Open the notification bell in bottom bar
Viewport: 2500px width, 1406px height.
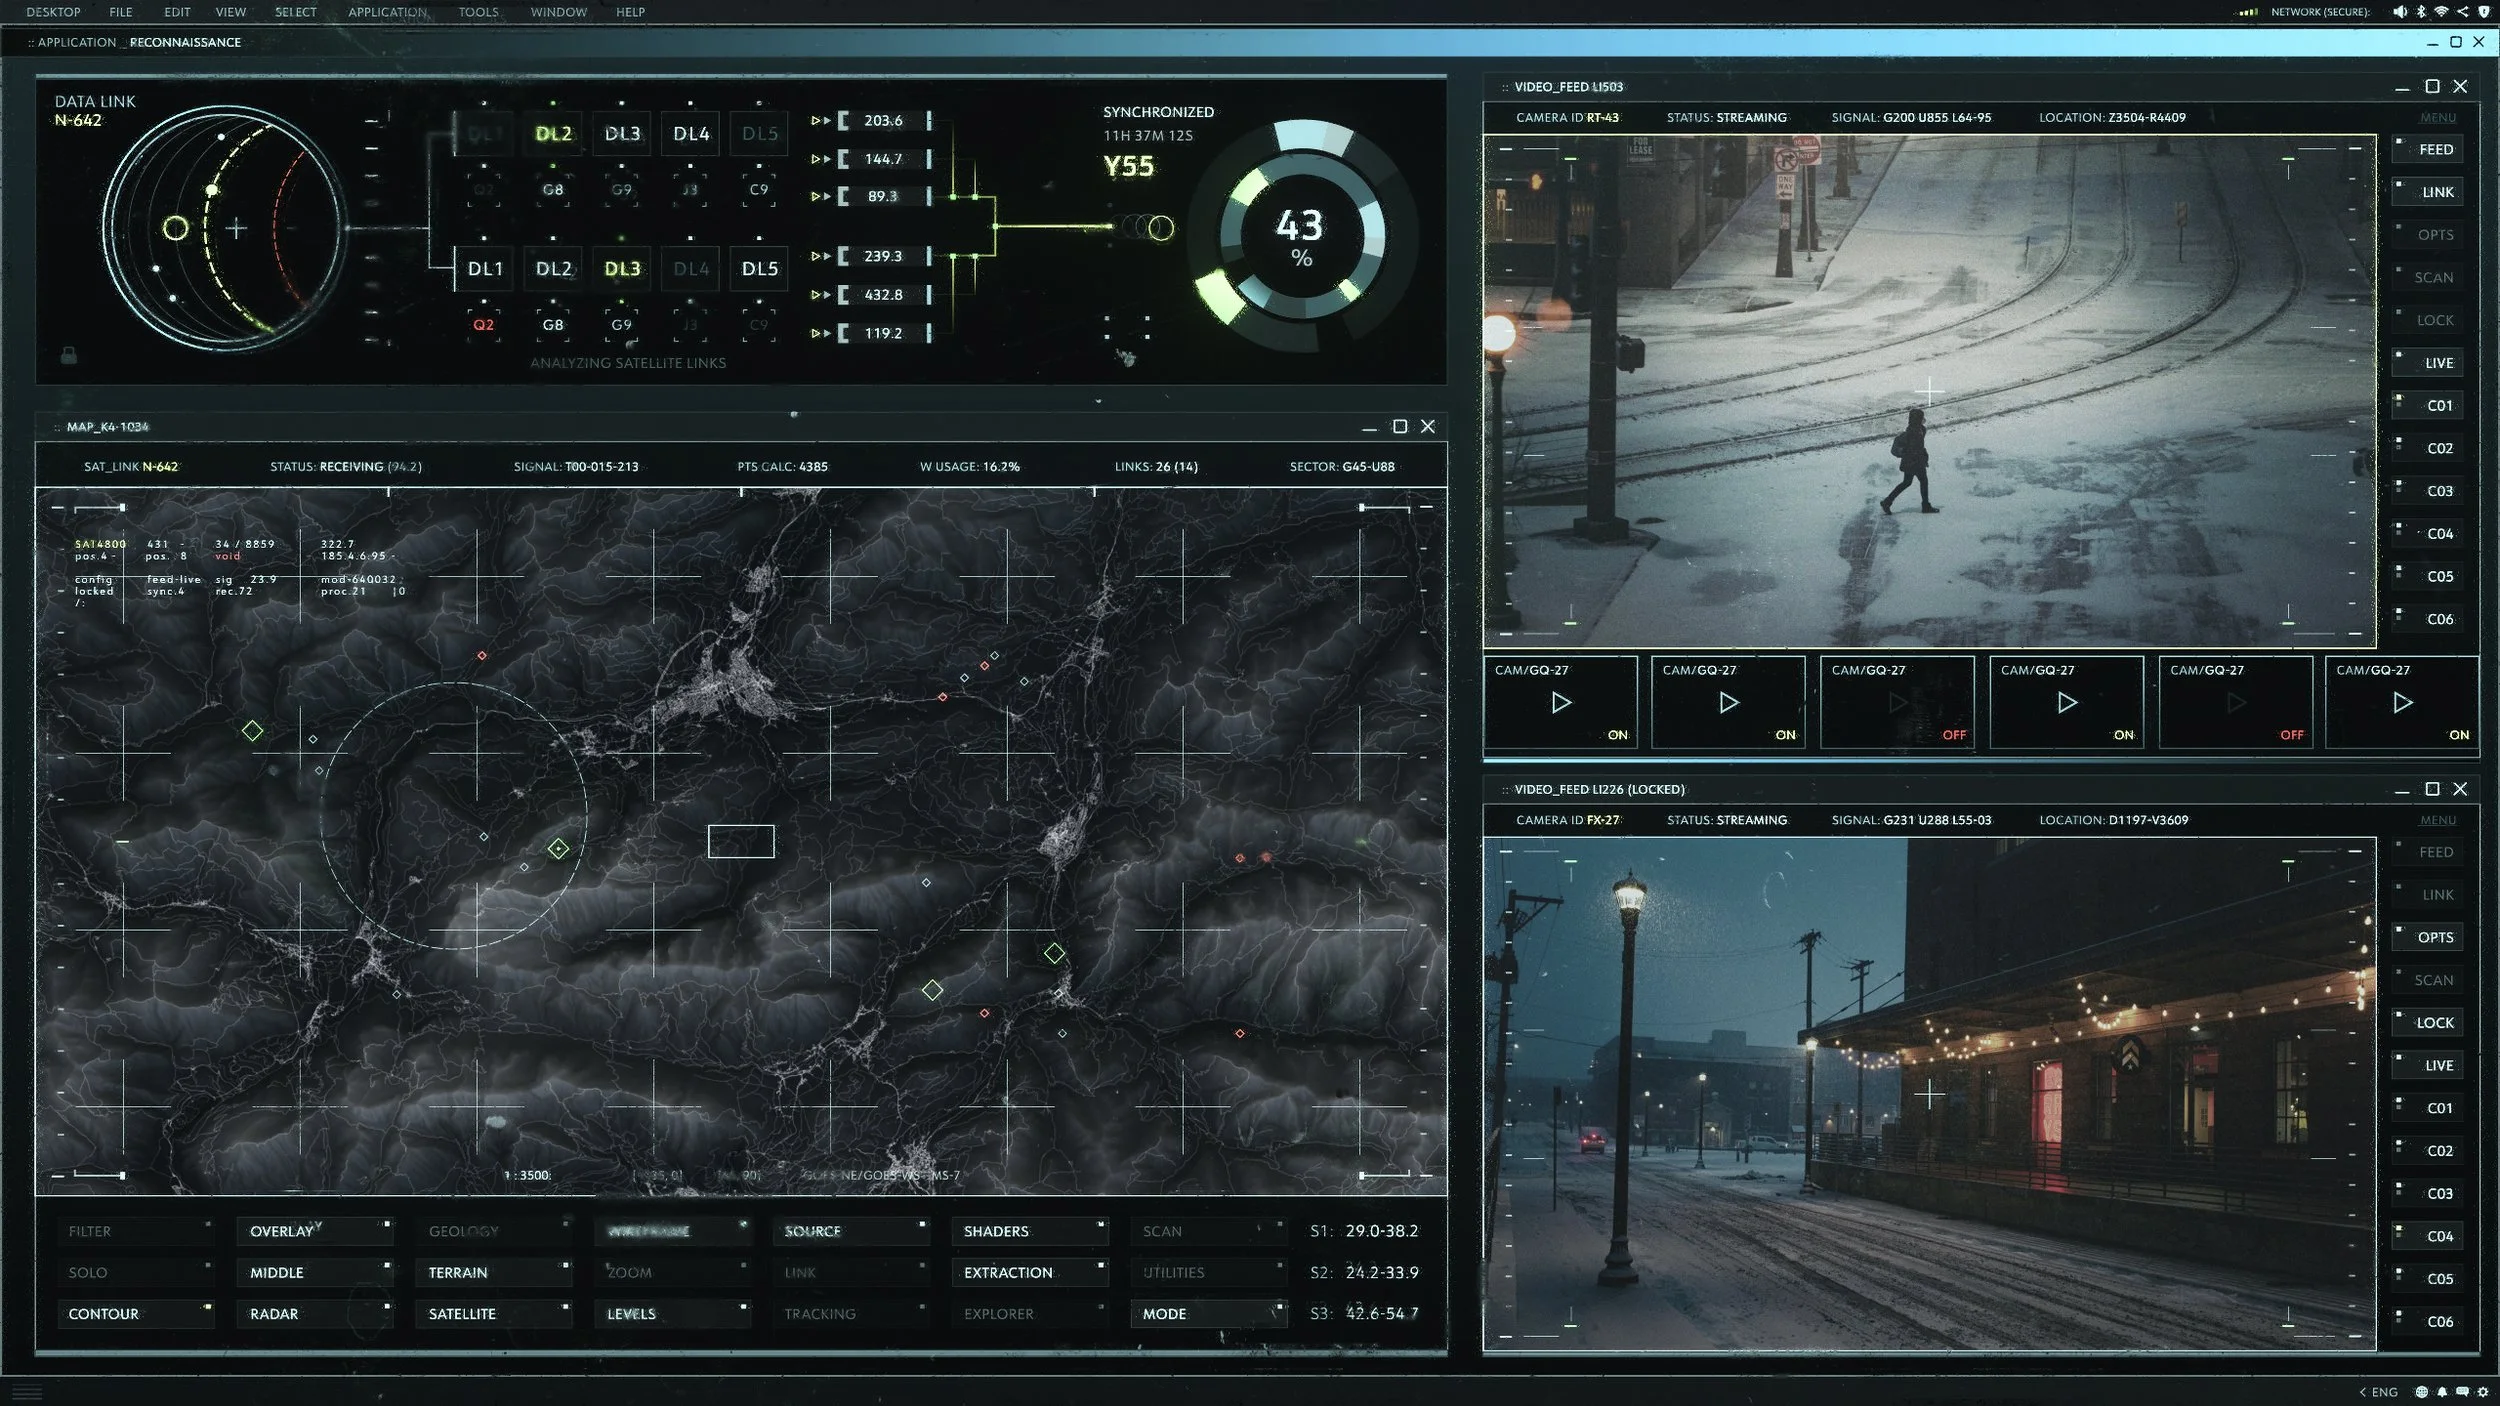(2442, 1392)
